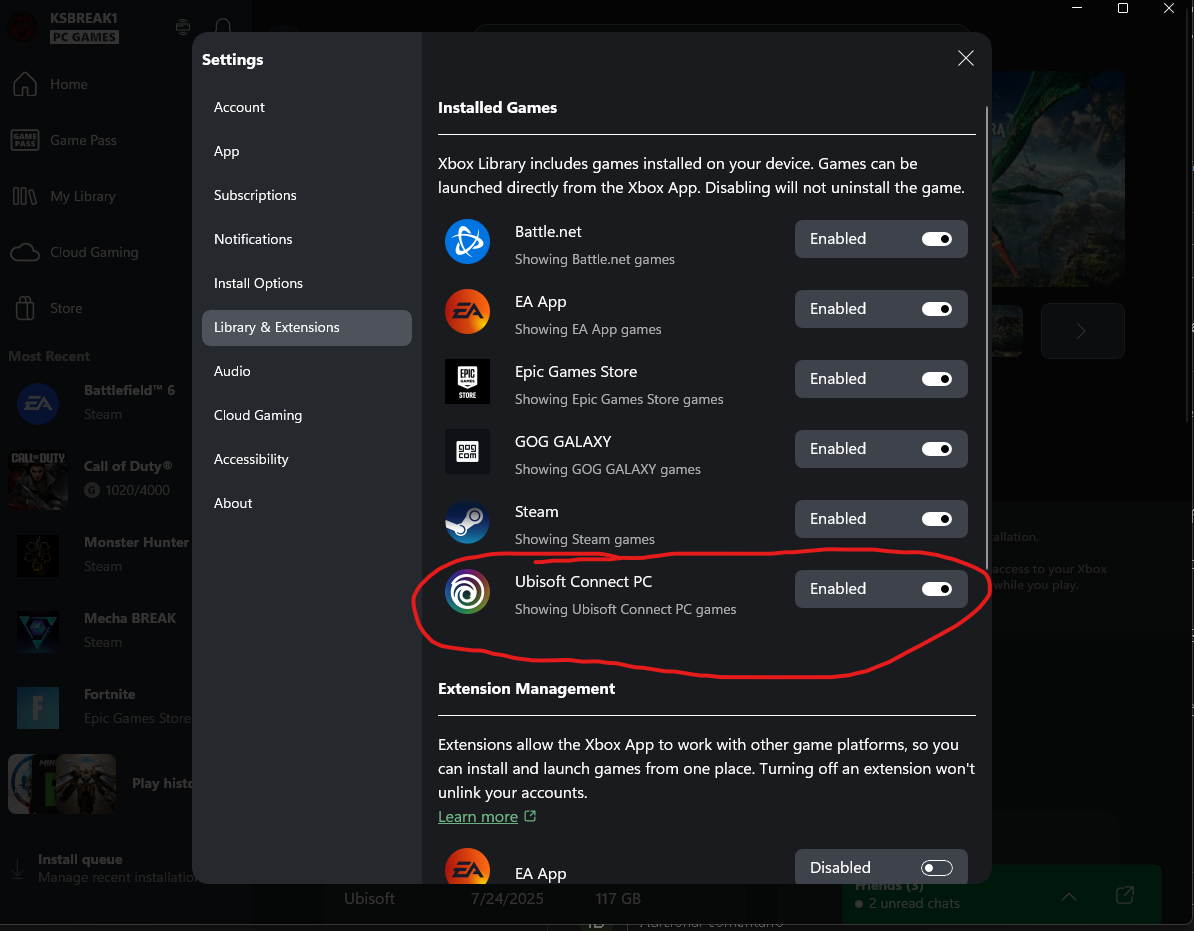Click the next arrow on featured carousel
Screen dimensions: 1194x931
(1082, 331)
